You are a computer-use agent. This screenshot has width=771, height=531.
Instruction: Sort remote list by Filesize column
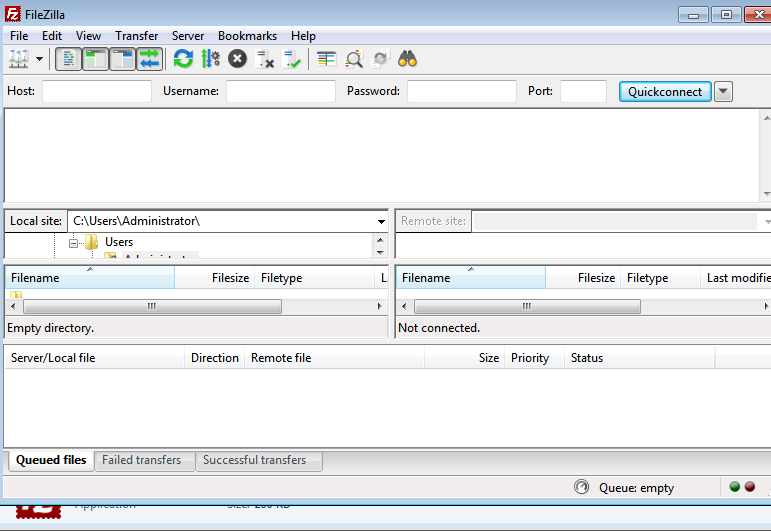(583, 278)
